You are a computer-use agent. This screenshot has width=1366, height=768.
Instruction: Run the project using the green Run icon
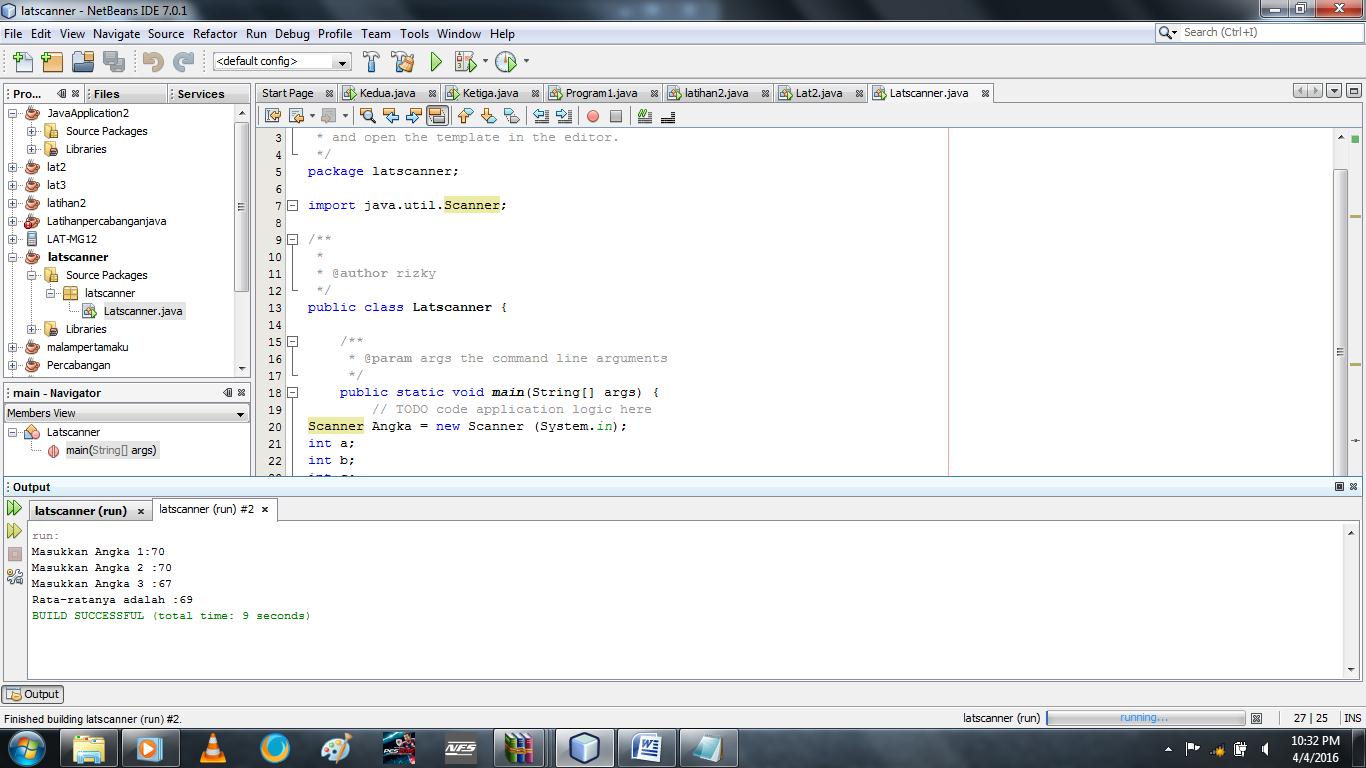click(x=435, y=61)
